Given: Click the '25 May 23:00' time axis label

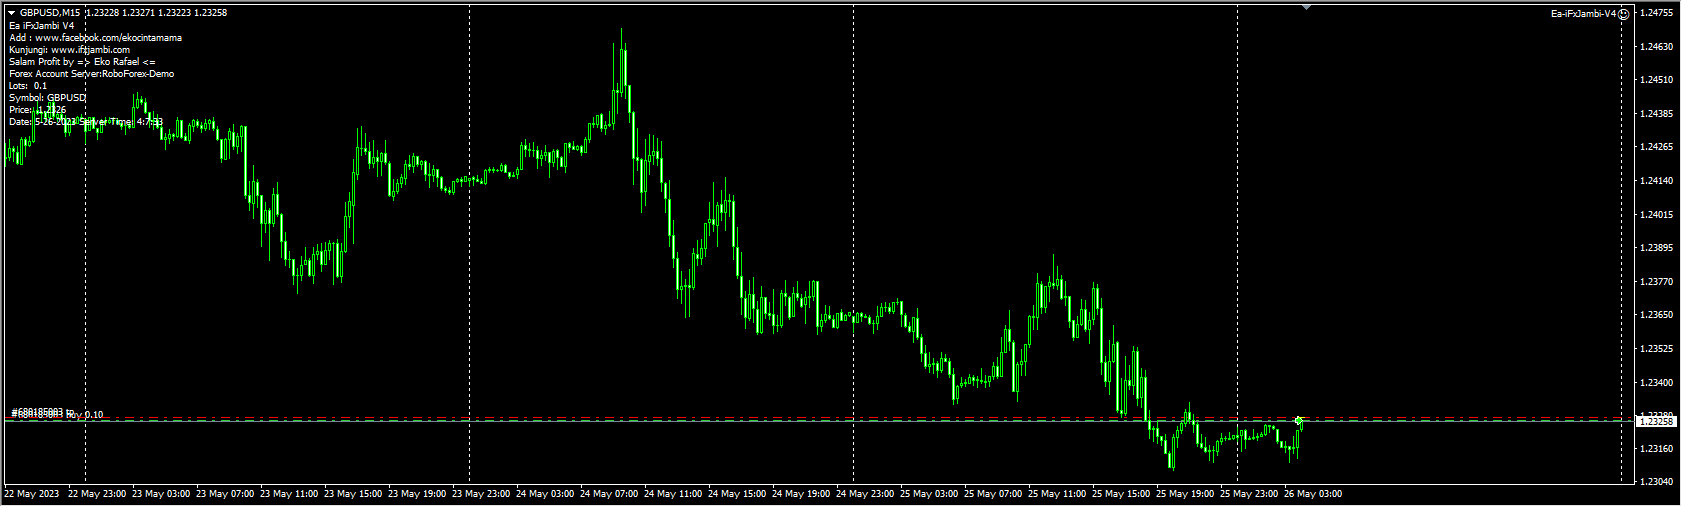Looking at the screenshot, I should coord(1249,494).
